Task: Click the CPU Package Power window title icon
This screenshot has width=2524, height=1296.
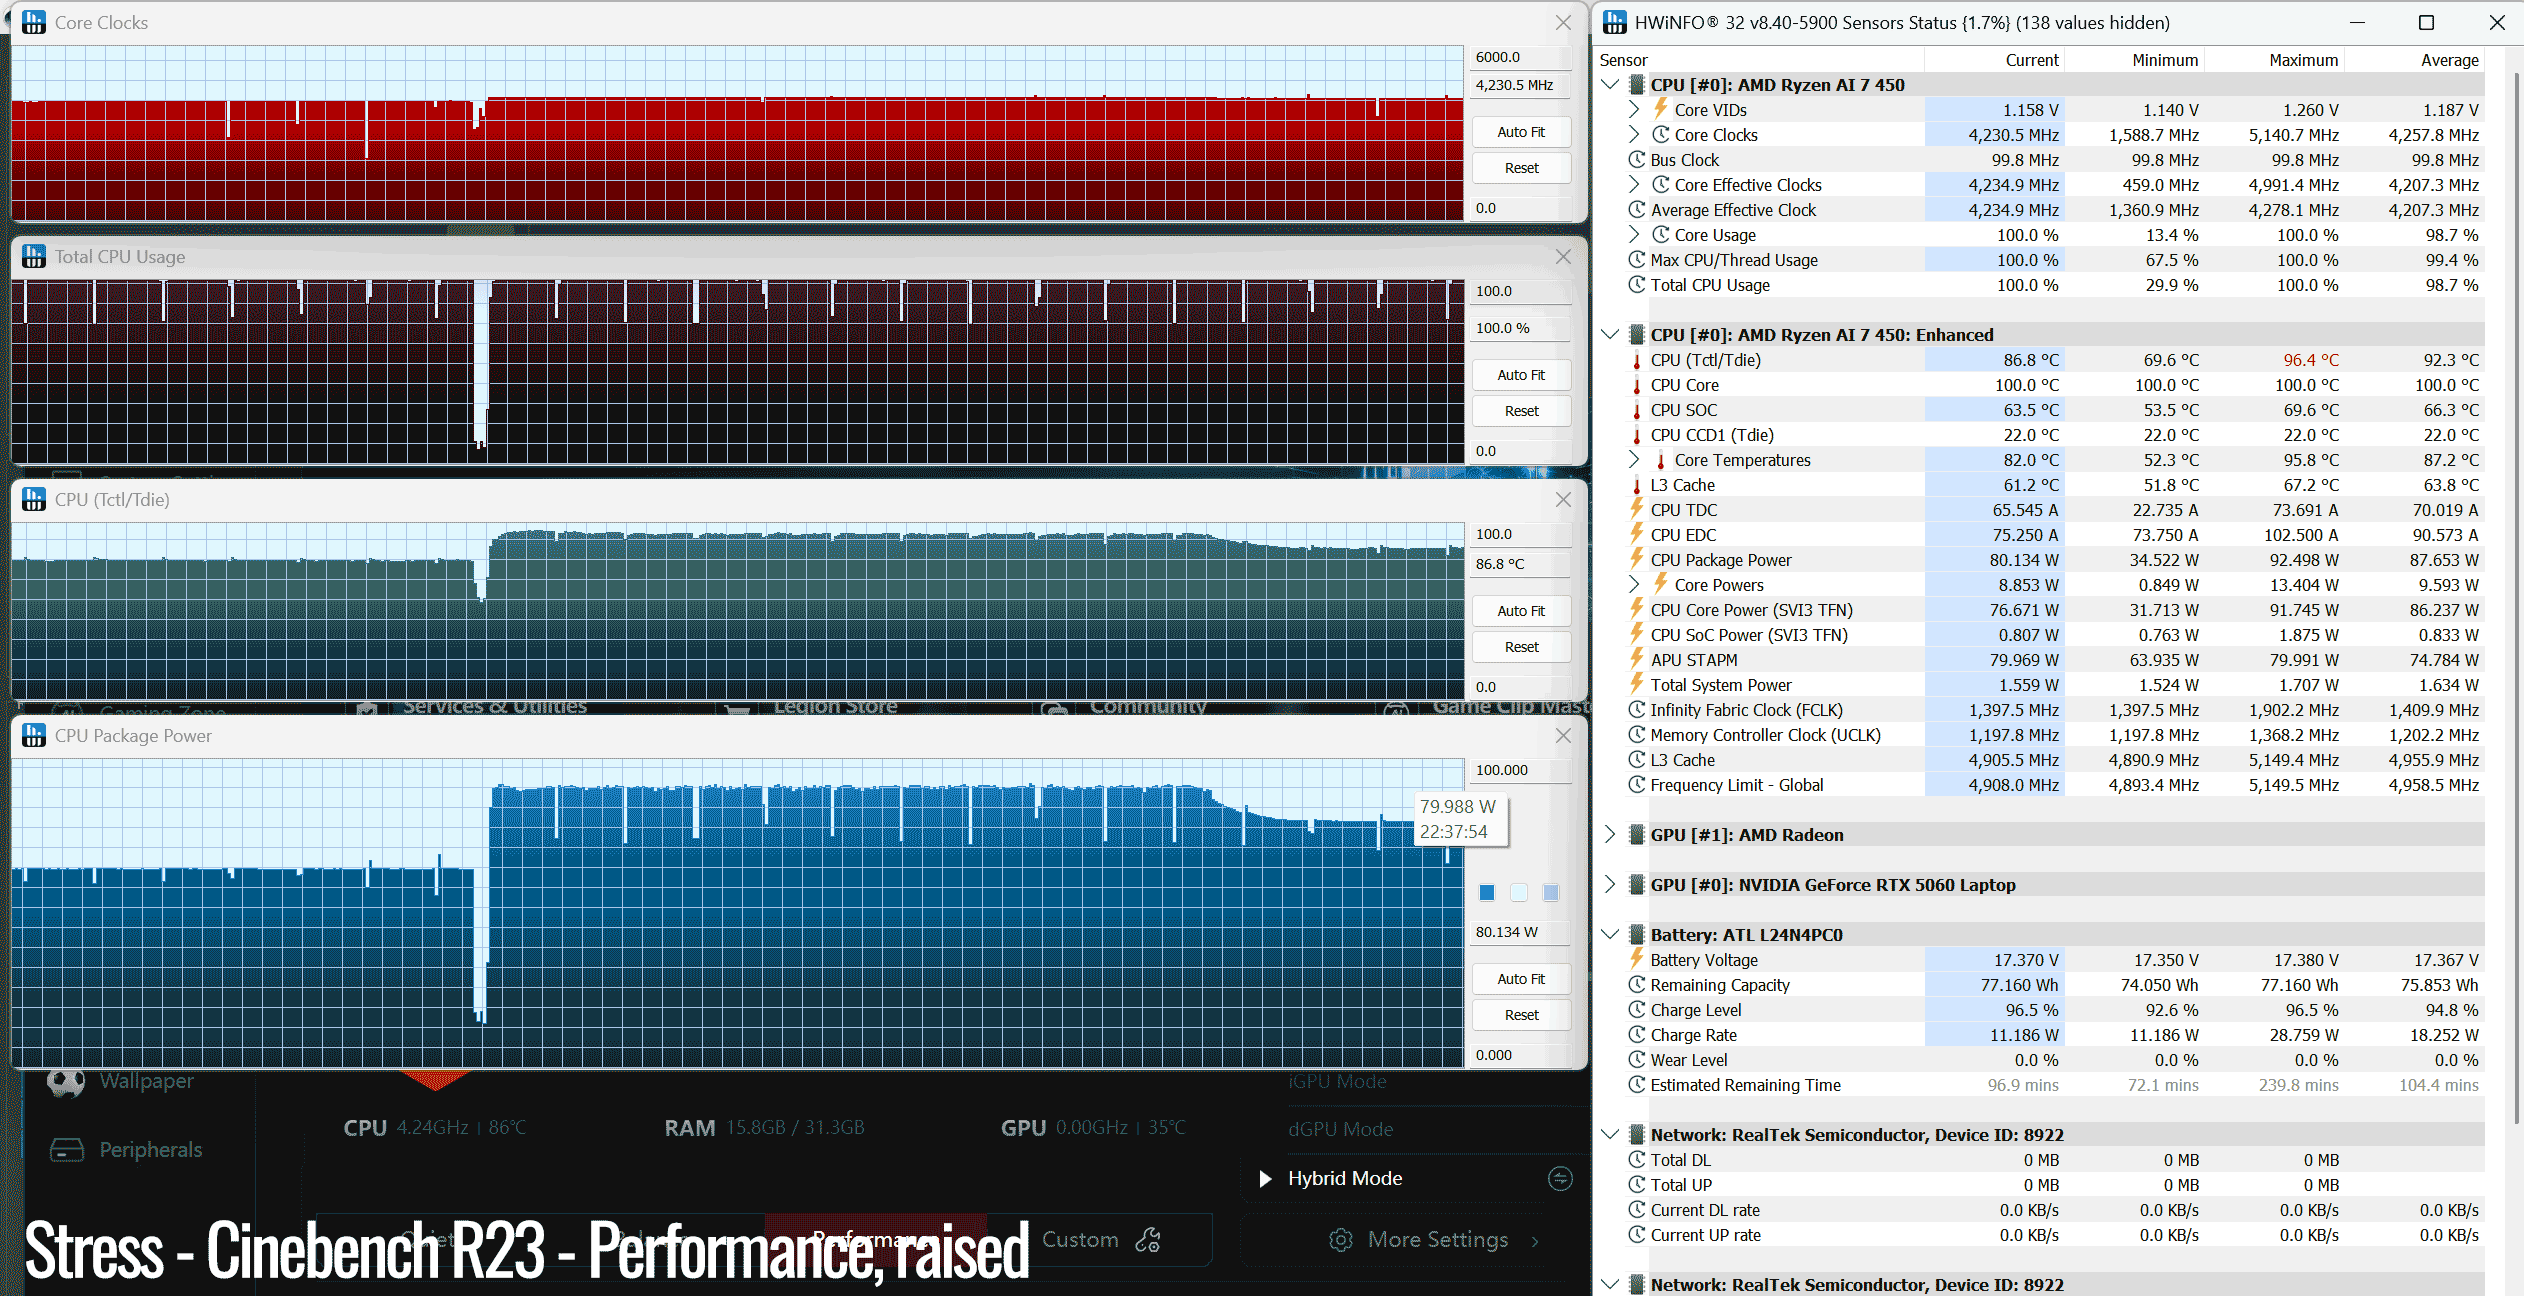Action: pos(34,736)
